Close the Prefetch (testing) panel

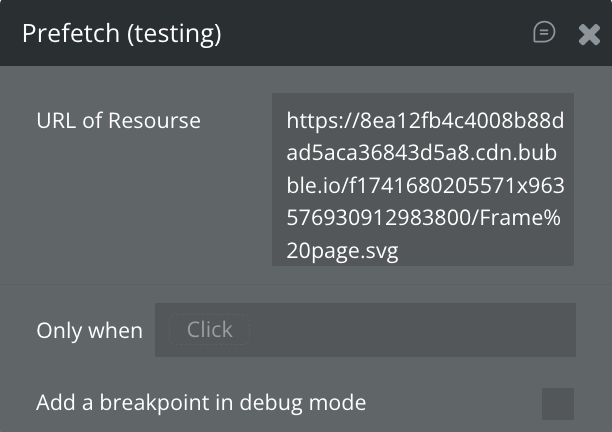(x=589, y=34)
